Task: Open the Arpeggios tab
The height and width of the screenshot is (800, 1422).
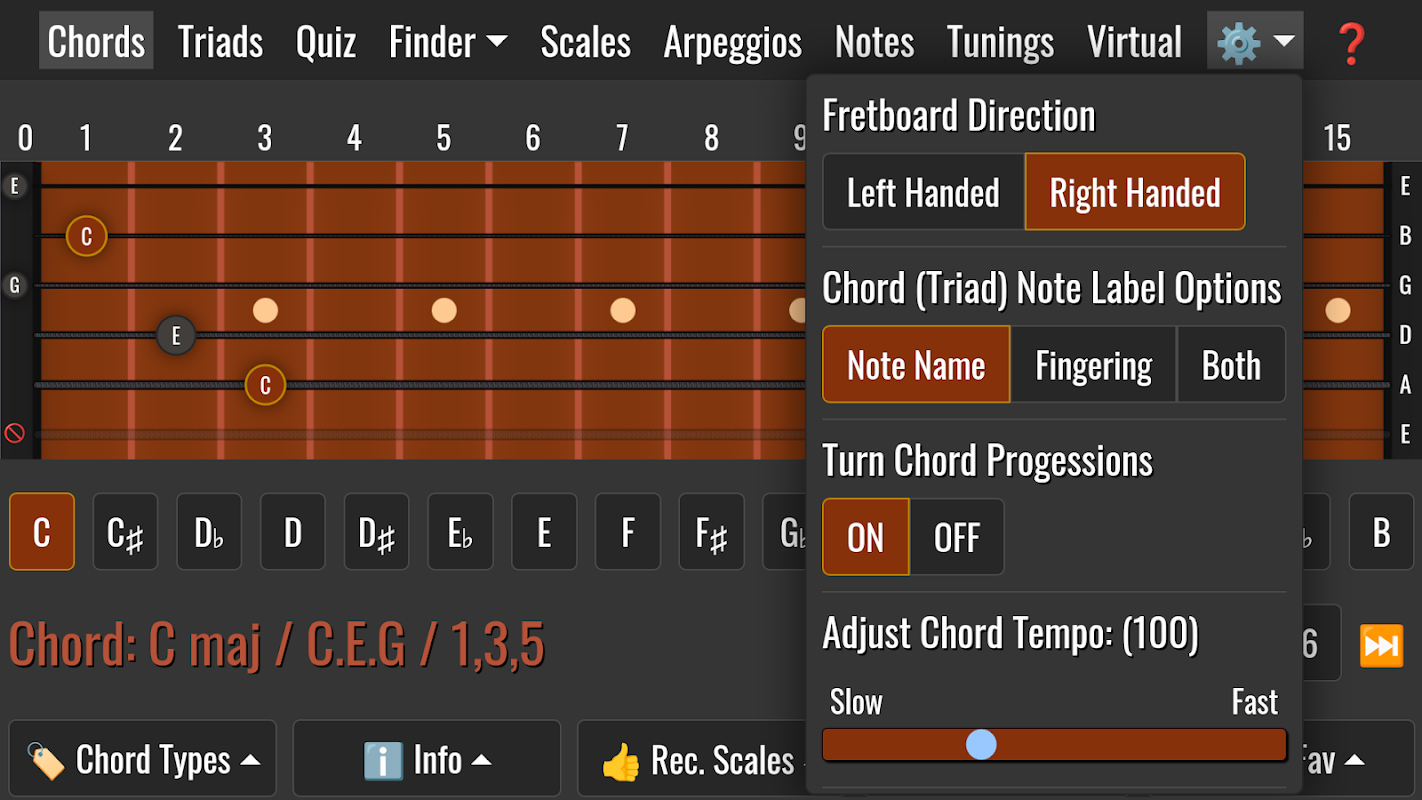Action: (x=732, y=42)
